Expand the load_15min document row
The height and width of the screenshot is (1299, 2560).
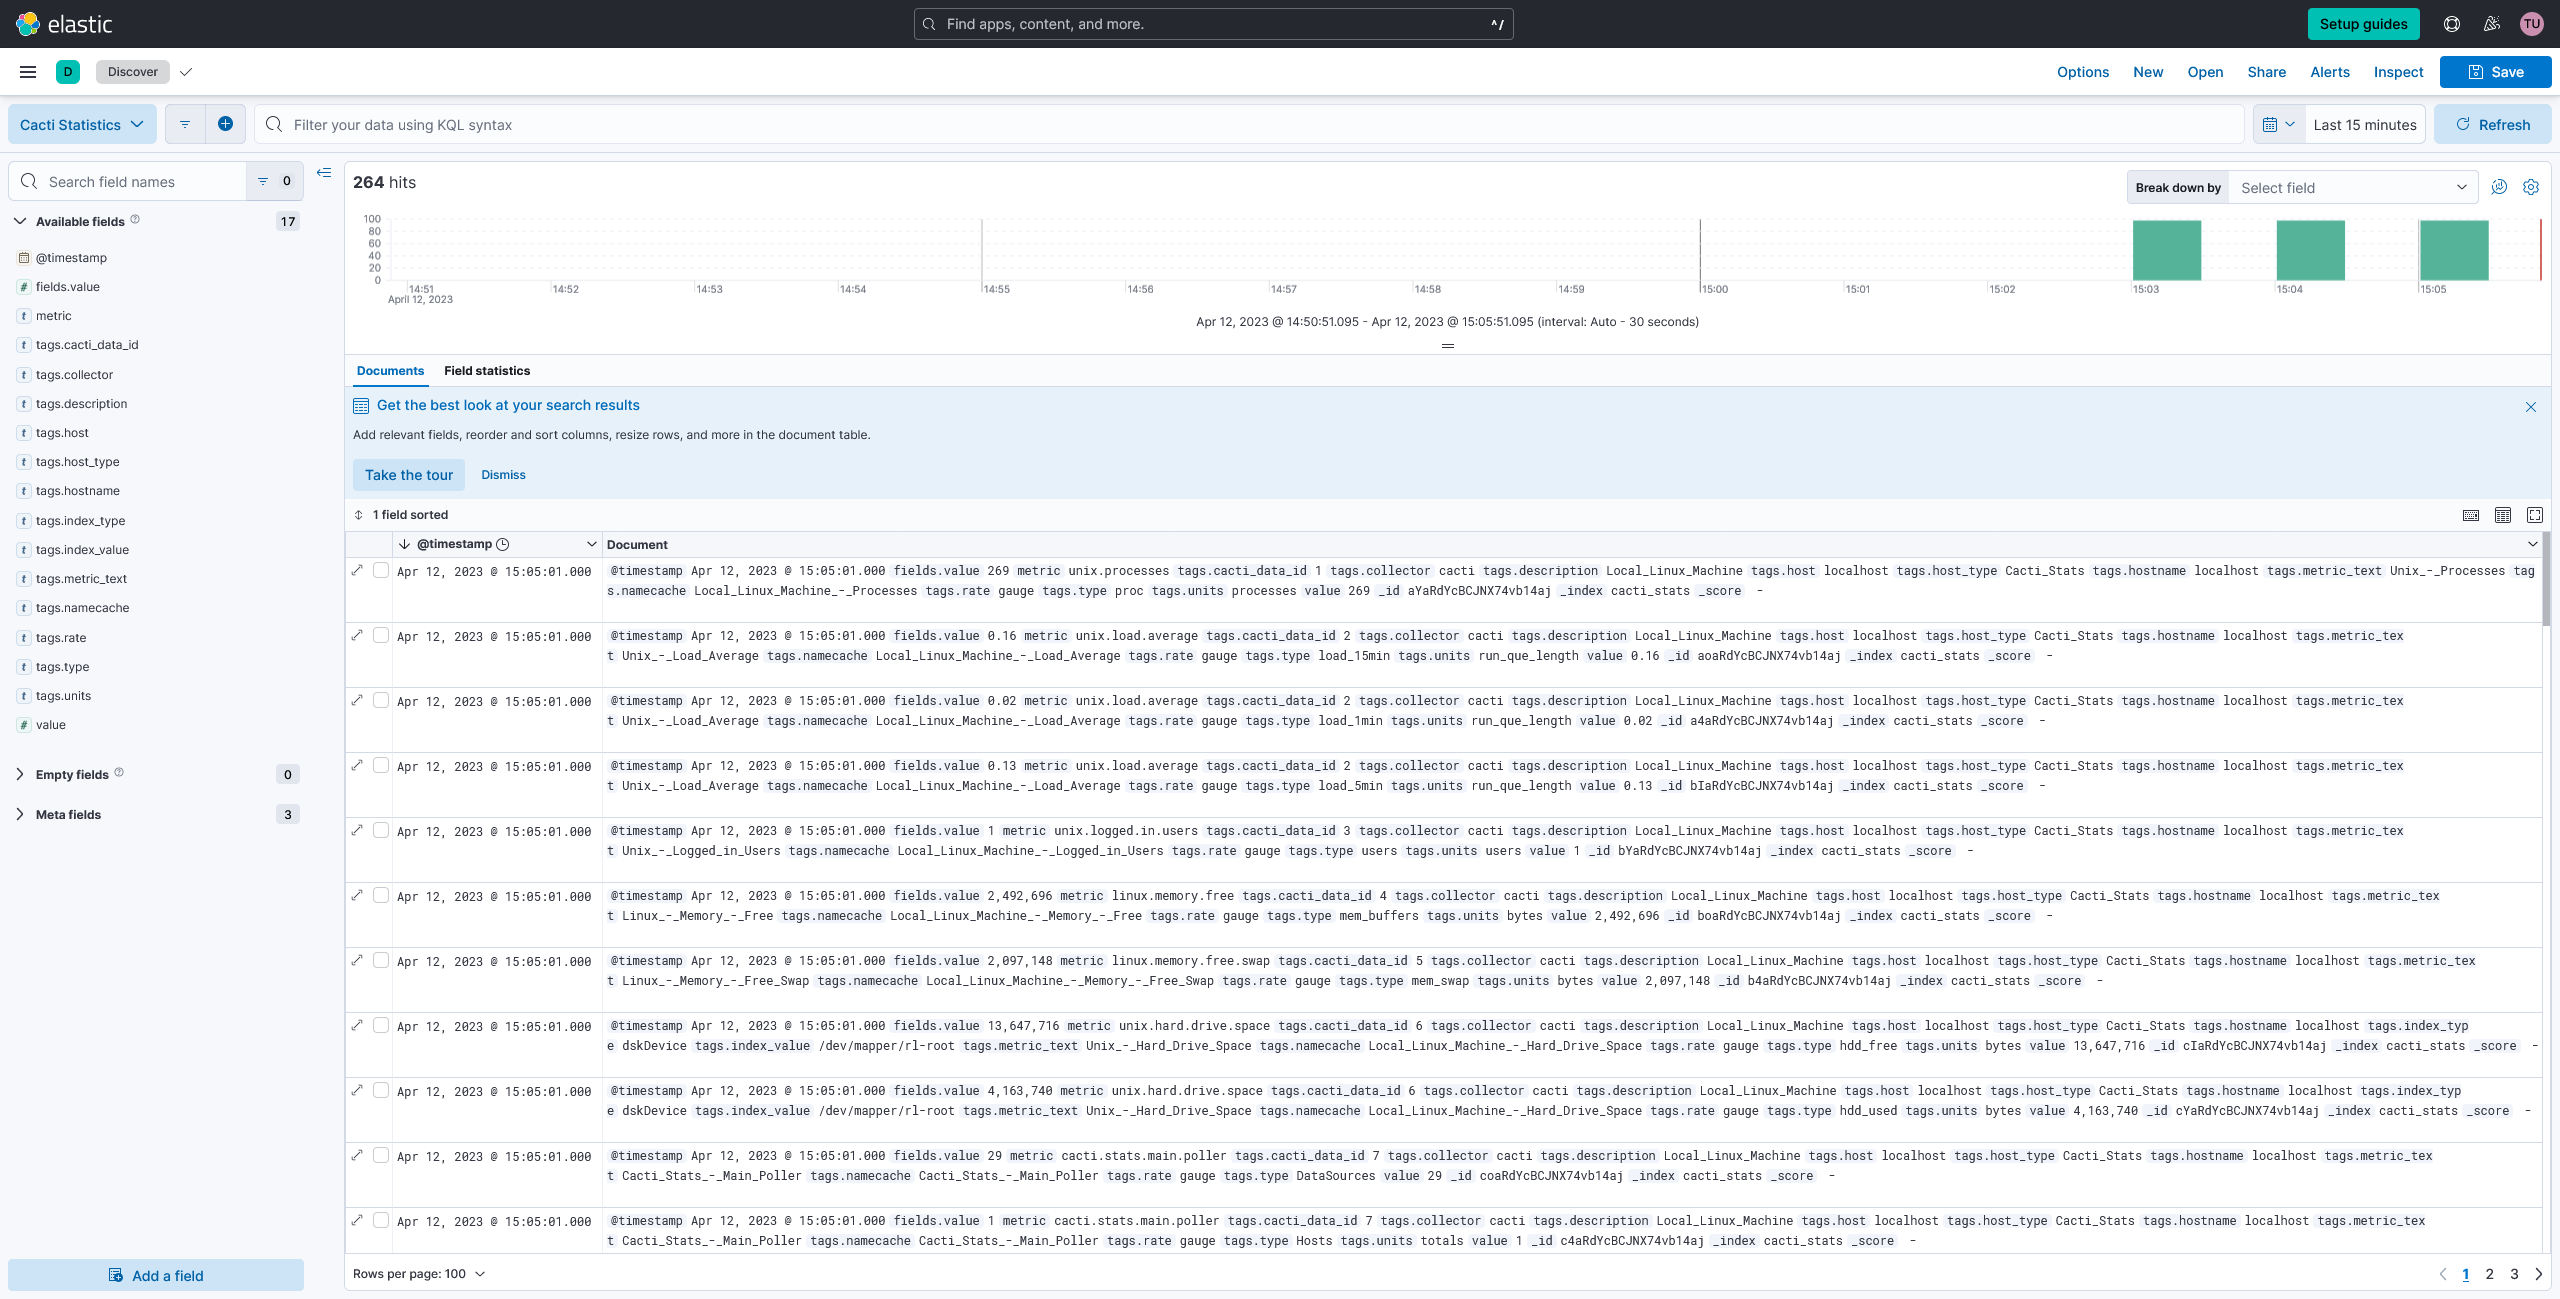point(358,635)
